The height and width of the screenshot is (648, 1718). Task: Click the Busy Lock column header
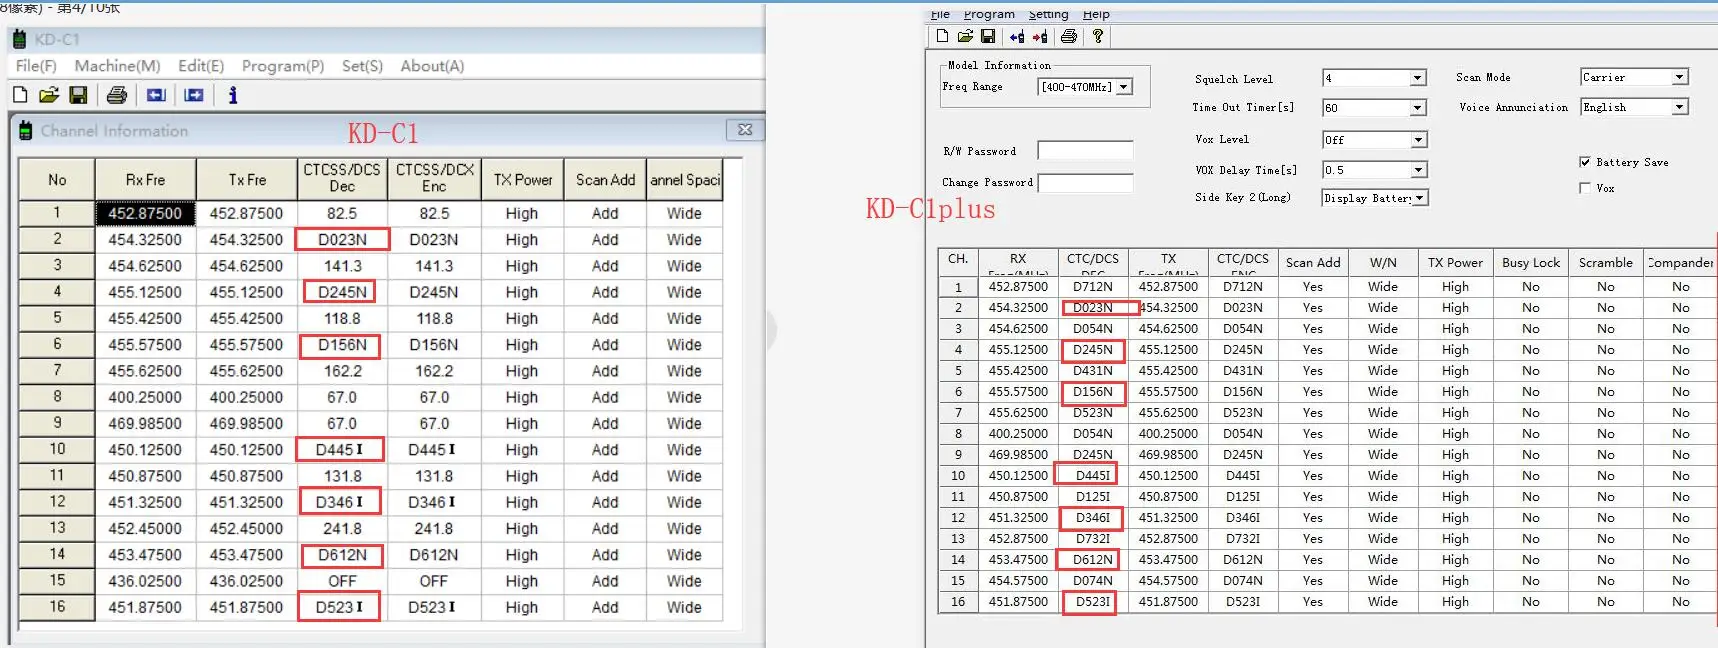click(1530, 263)
